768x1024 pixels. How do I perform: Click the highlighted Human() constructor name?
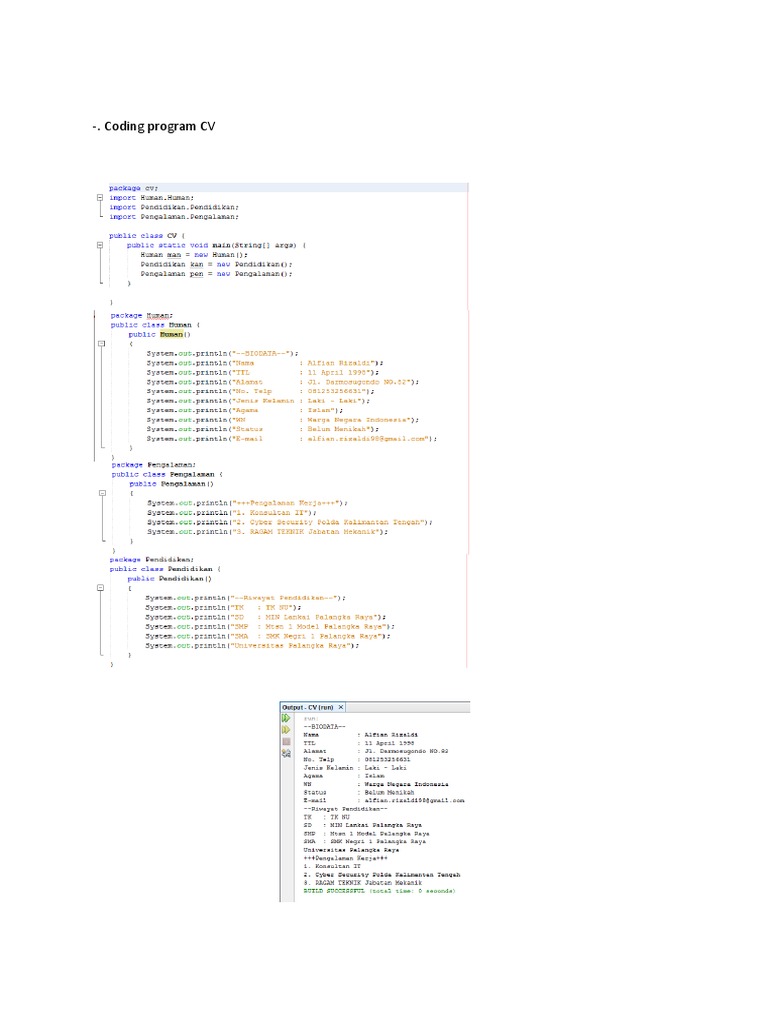pos(171,334)
